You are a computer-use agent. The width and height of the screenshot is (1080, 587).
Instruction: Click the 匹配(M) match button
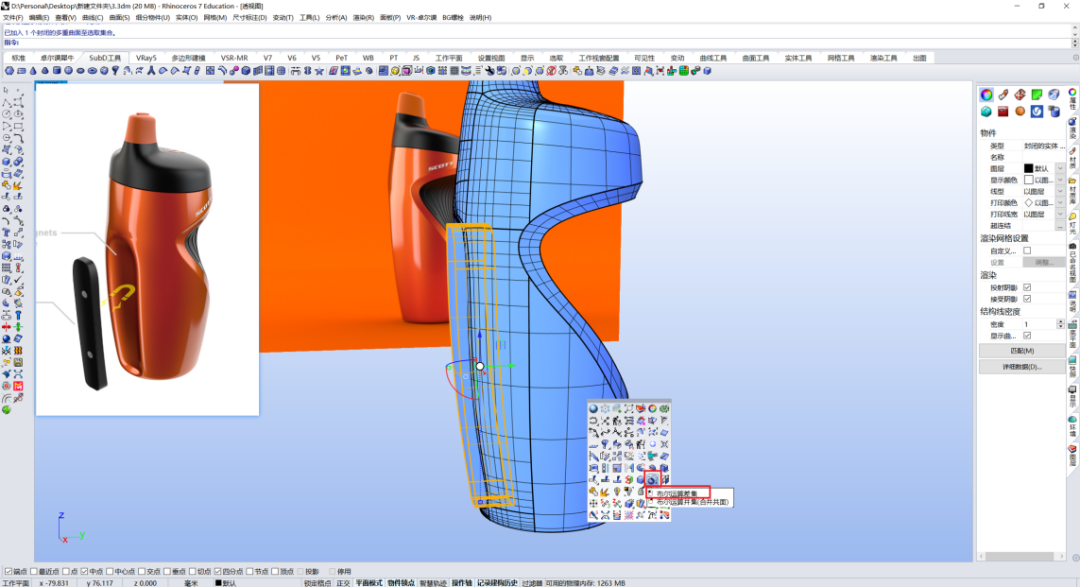tap(1022, 351)
